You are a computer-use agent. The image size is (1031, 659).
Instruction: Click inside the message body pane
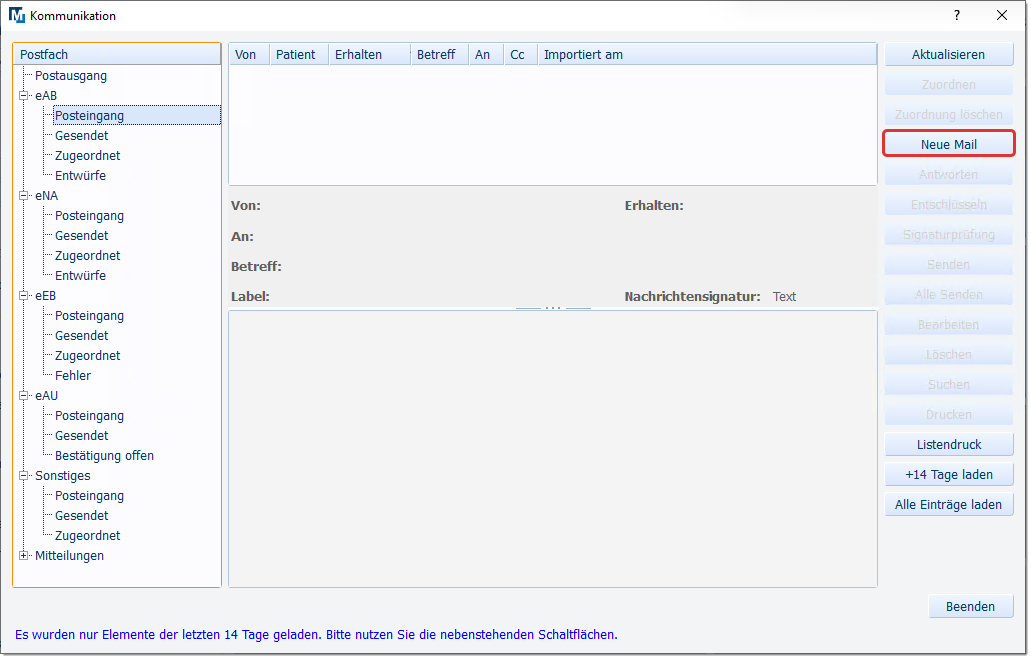553,449
